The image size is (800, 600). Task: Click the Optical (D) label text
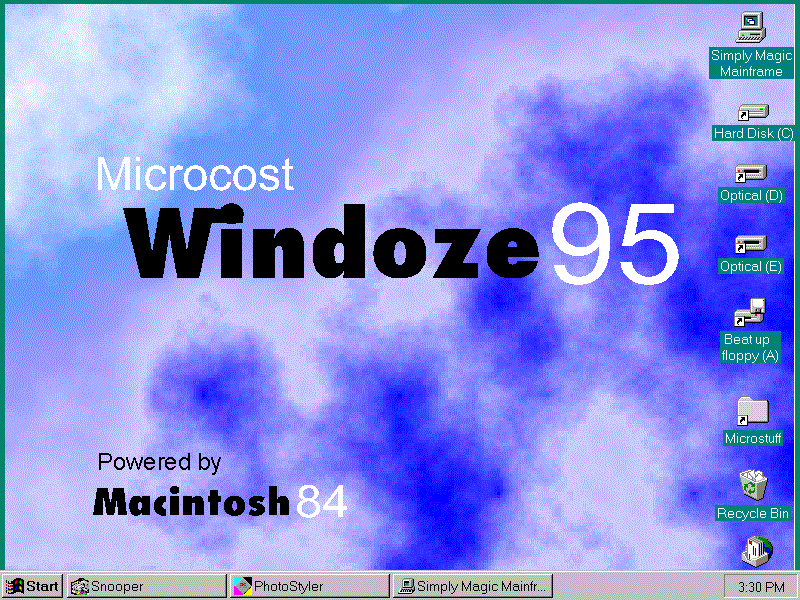tap(751, 195)
